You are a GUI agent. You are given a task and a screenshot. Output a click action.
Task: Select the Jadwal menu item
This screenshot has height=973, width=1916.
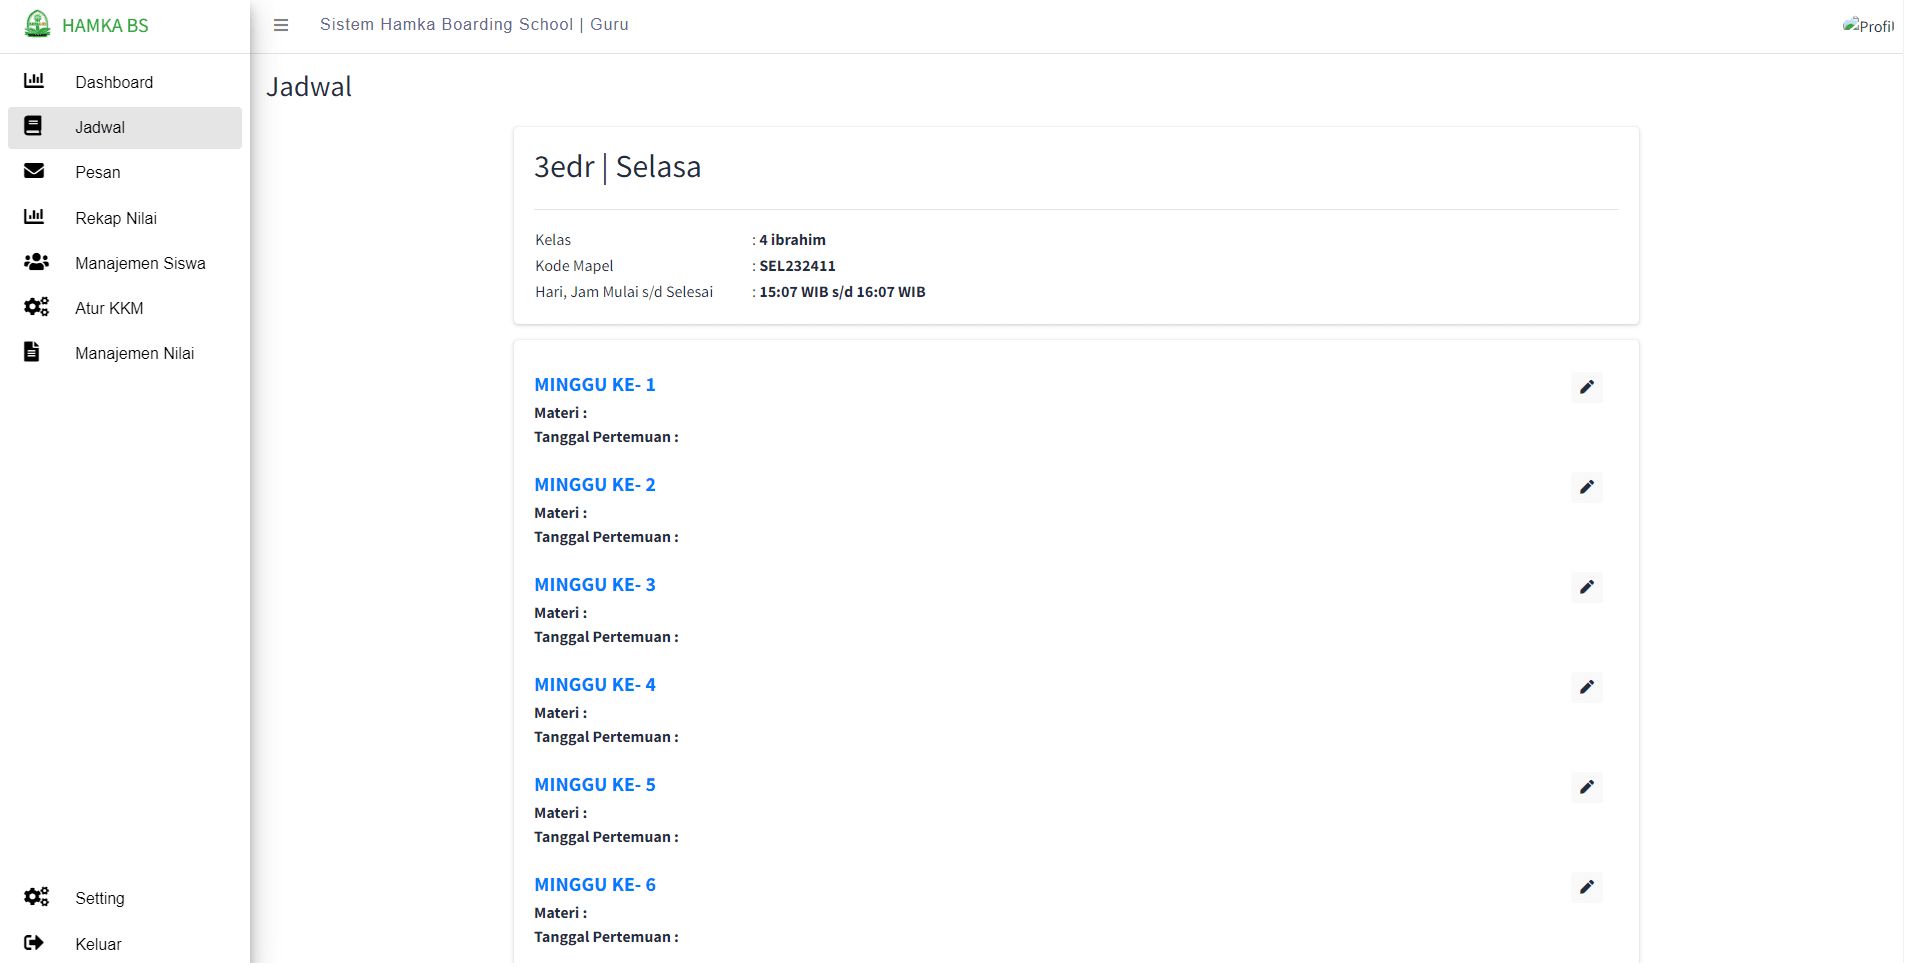coord(125,127)
